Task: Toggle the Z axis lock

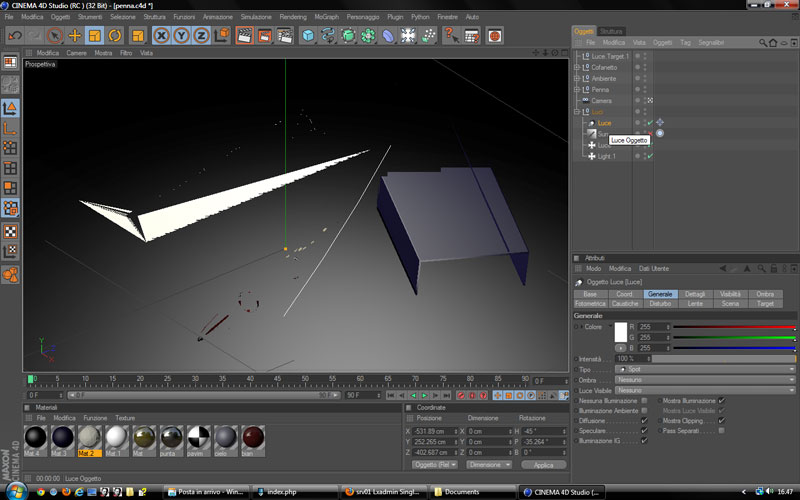Action: coord(200,36)
